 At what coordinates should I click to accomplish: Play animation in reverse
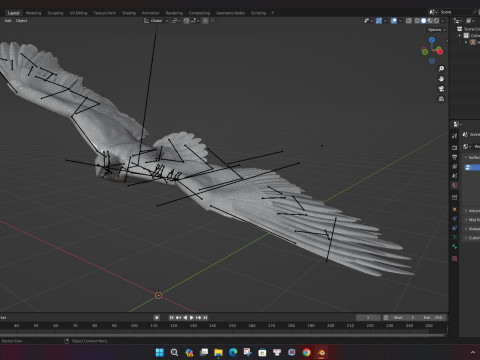(x=185, y=317)
